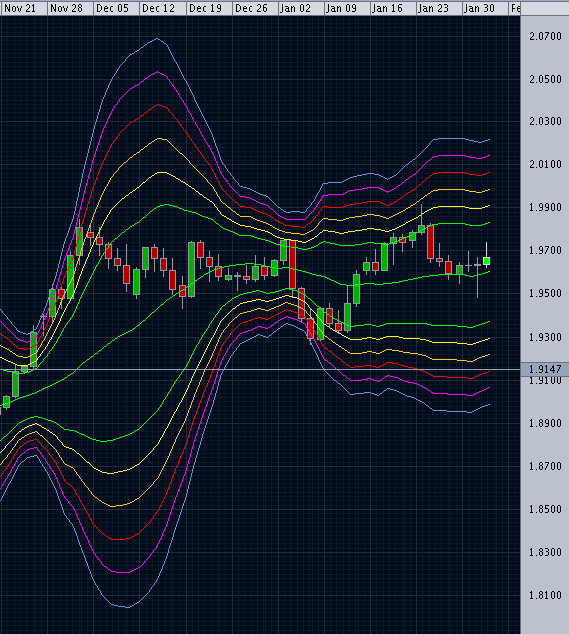Image resolution: width=569 pixels, height=634 pixels.
Task: Click the highlighted 1.9147 price marker
Action: tap(545, 369)
